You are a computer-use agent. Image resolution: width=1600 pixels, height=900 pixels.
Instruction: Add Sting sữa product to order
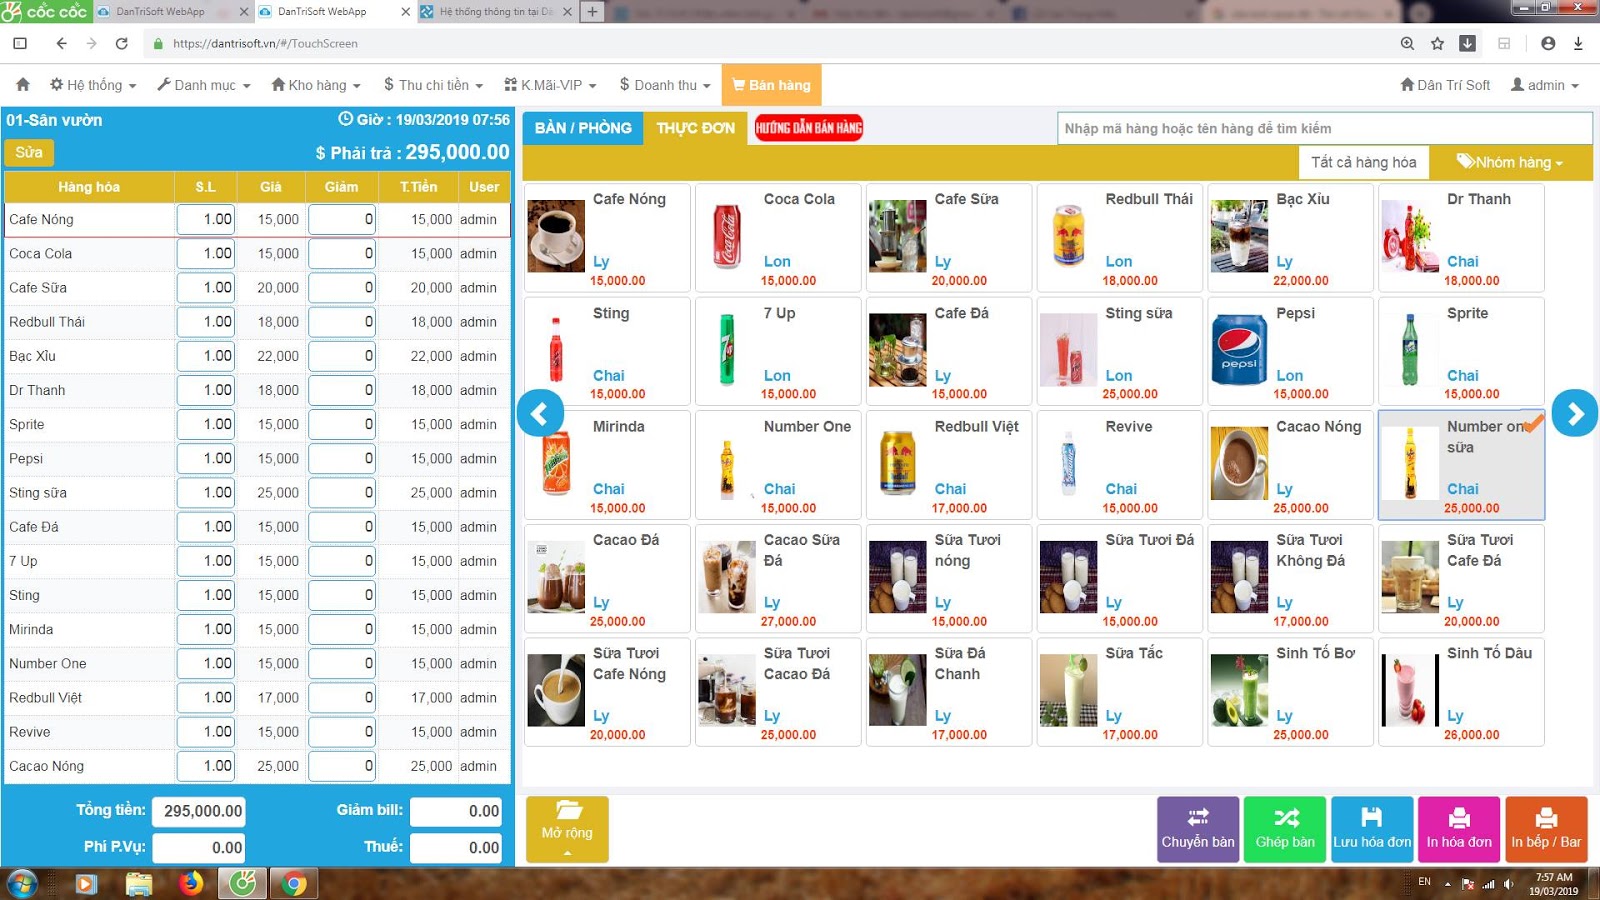pos(1120,351)
